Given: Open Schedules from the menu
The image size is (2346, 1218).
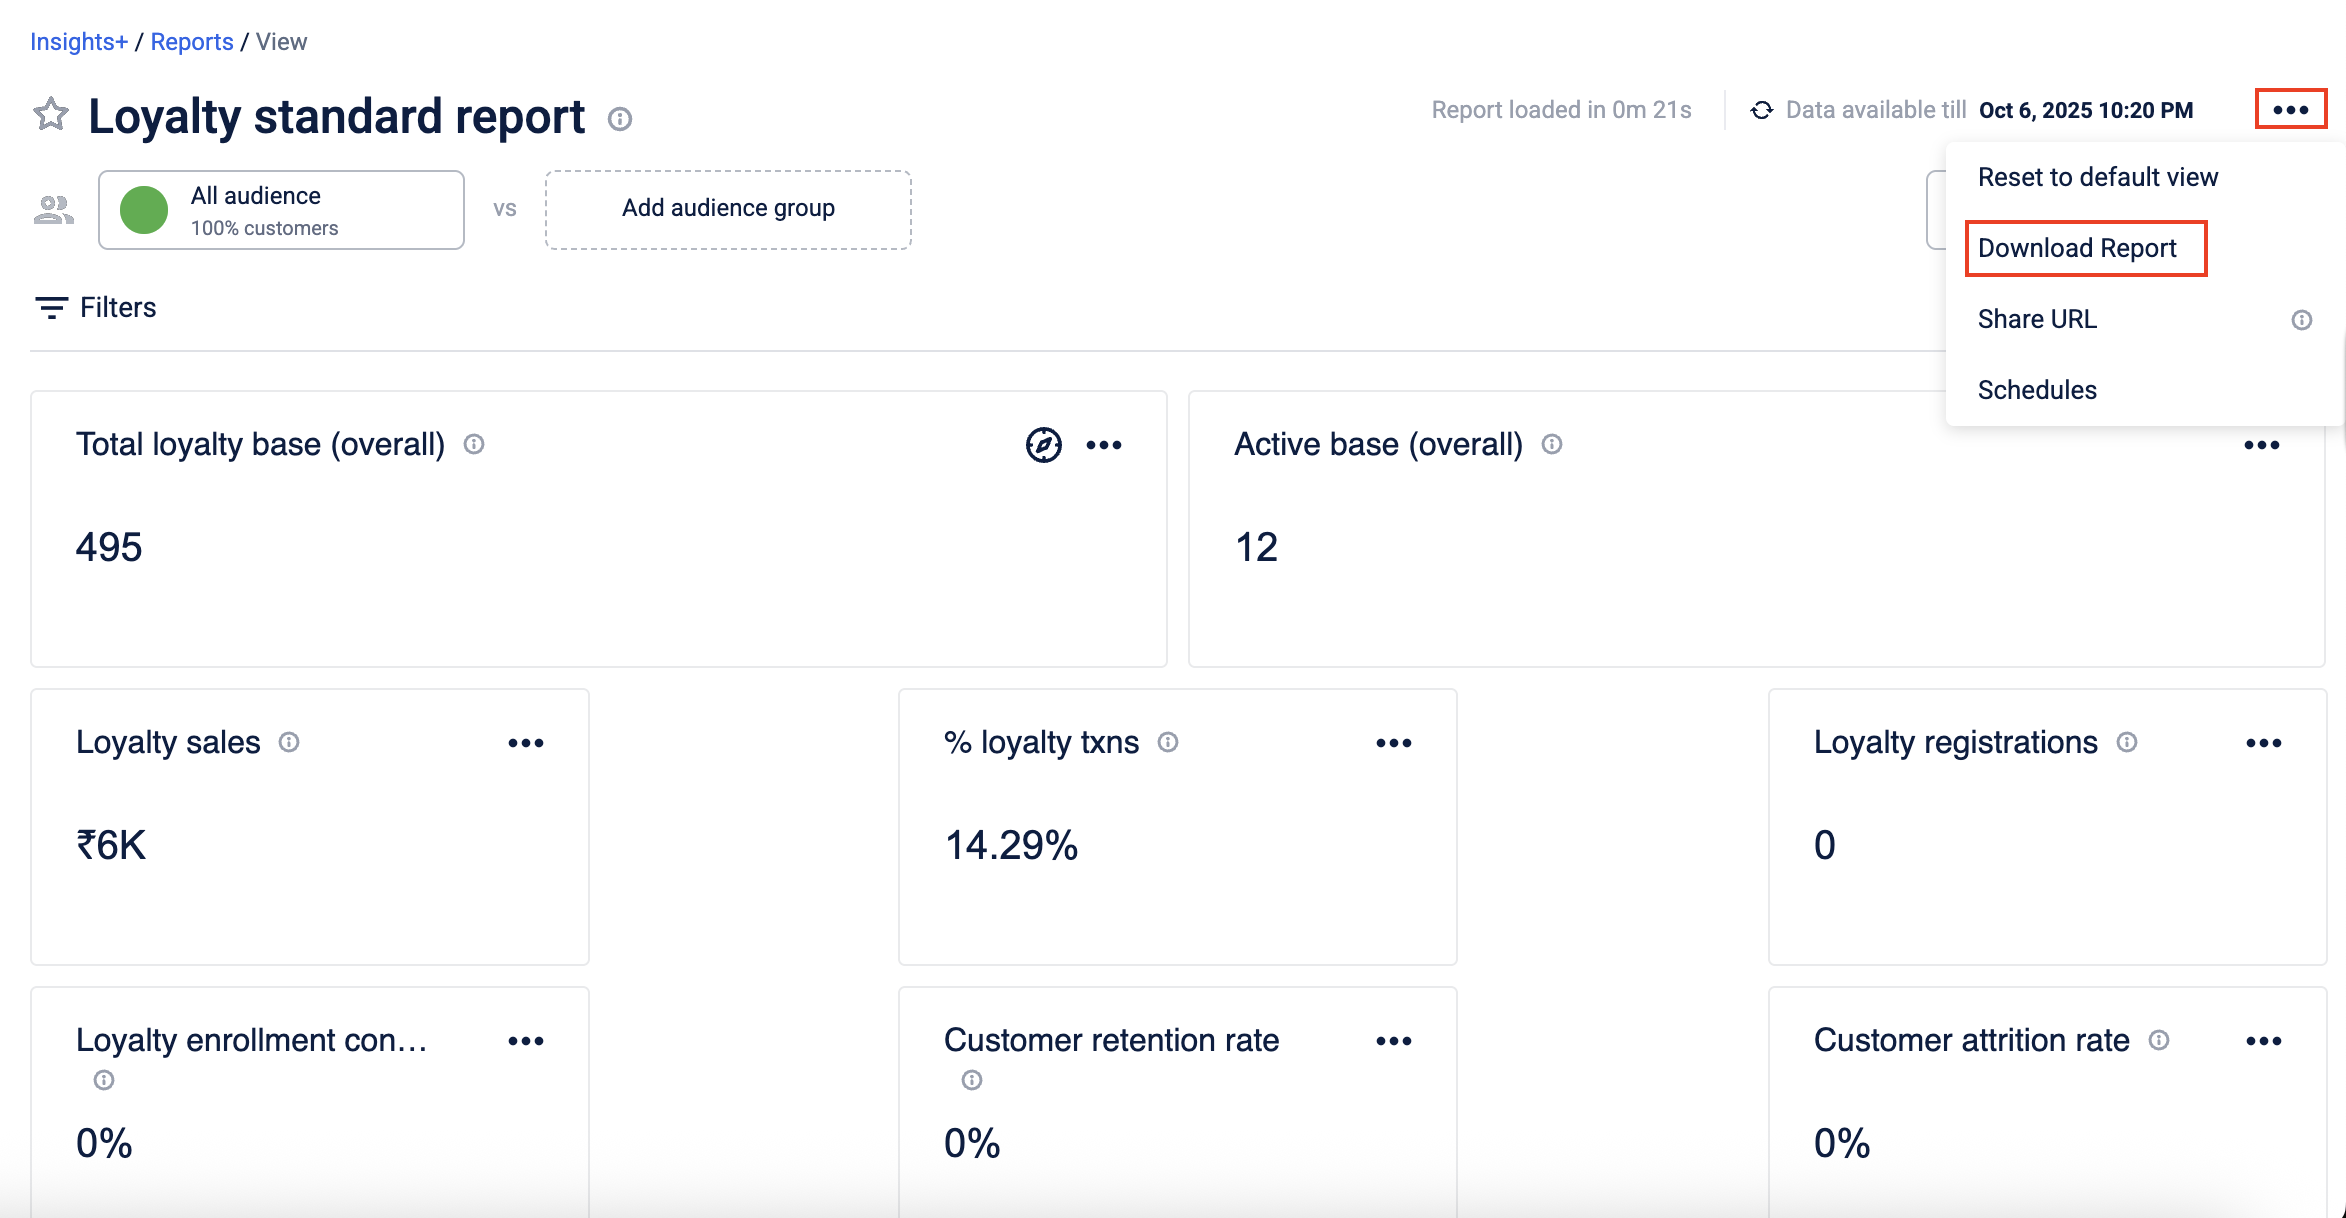Looking at the screenshot, I should tap(2037, 390).
